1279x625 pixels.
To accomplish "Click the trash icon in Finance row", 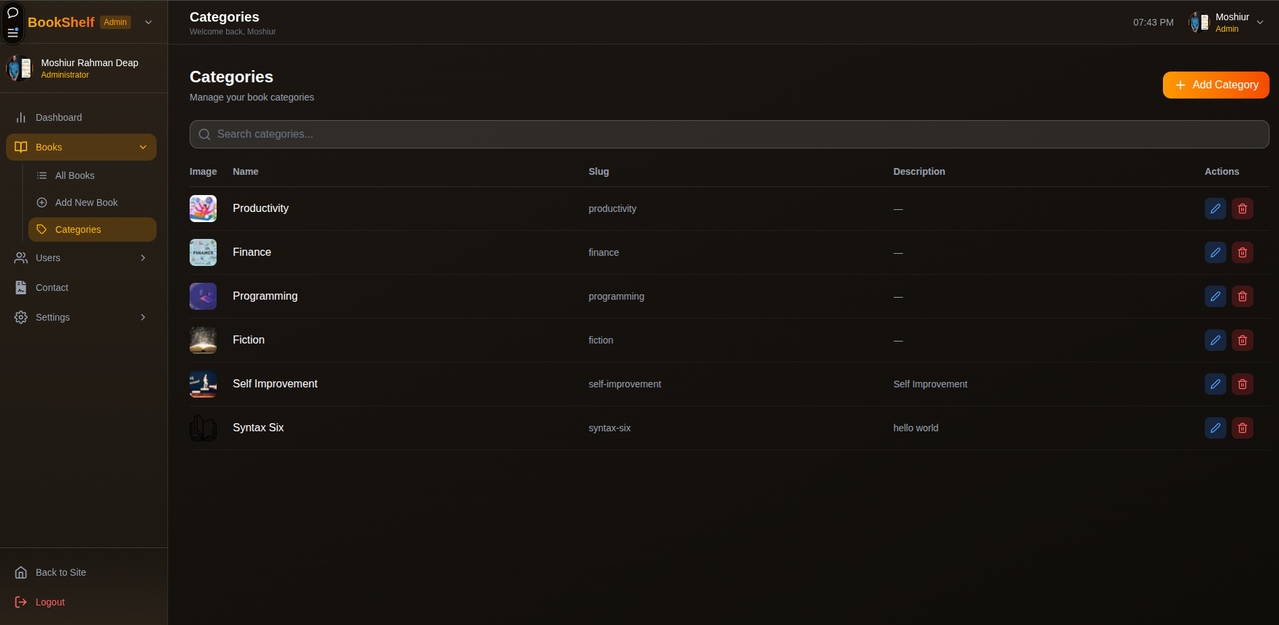I will 1242,252.
